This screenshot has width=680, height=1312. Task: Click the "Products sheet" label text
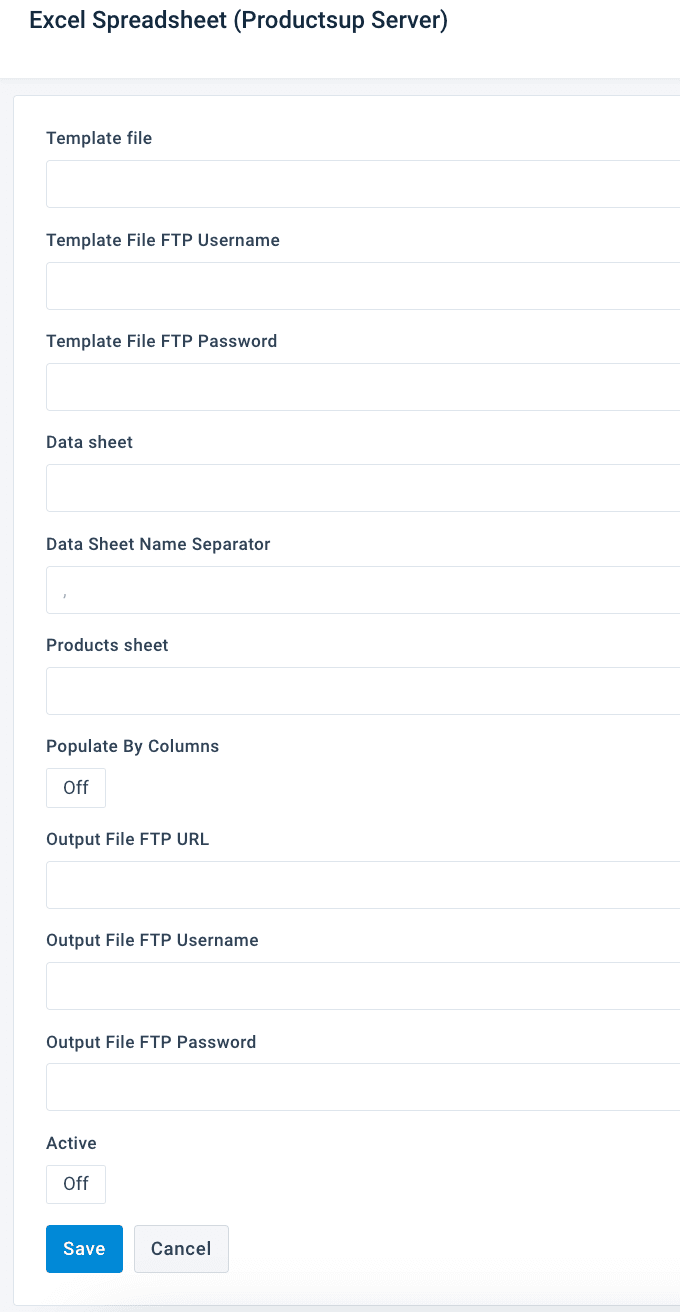pos(107,645)
